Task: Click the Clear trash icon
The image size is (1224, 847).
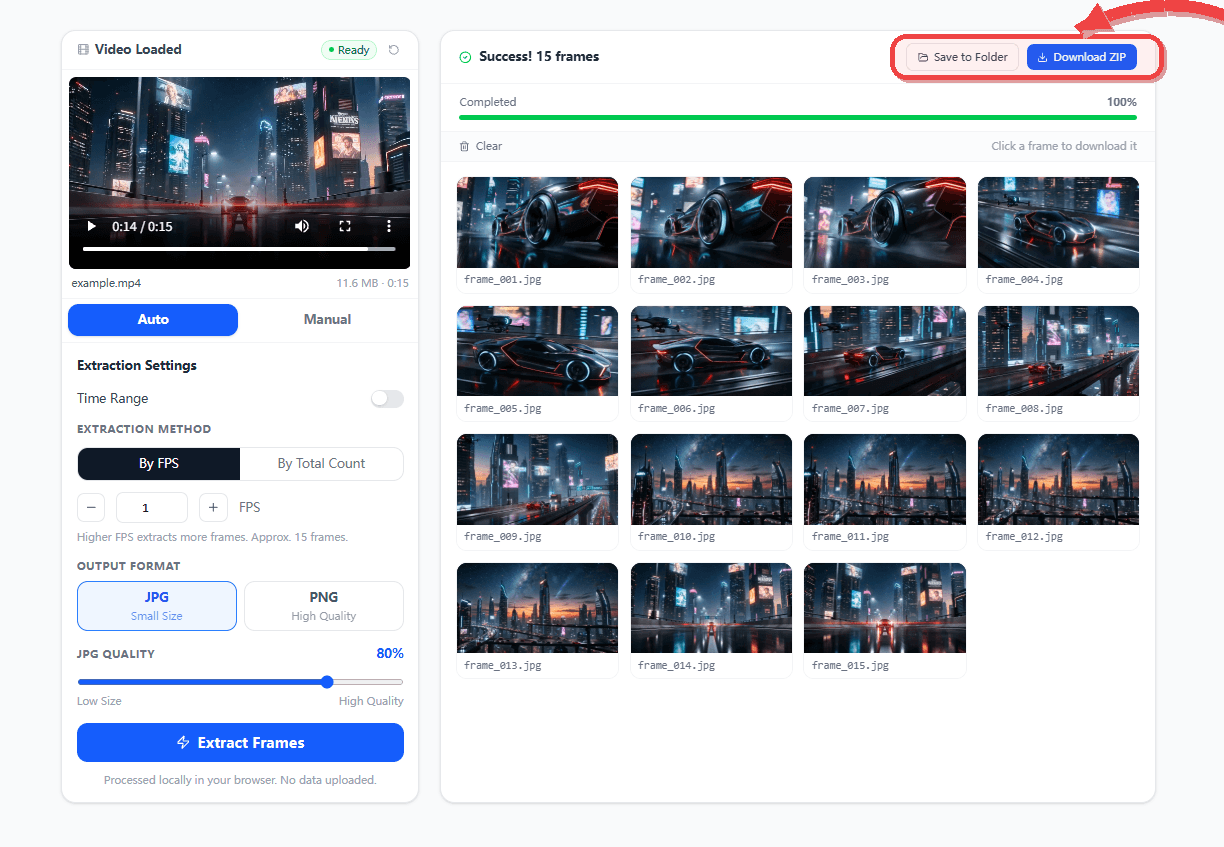Action: pyautogui.click(x=464, y=146)
